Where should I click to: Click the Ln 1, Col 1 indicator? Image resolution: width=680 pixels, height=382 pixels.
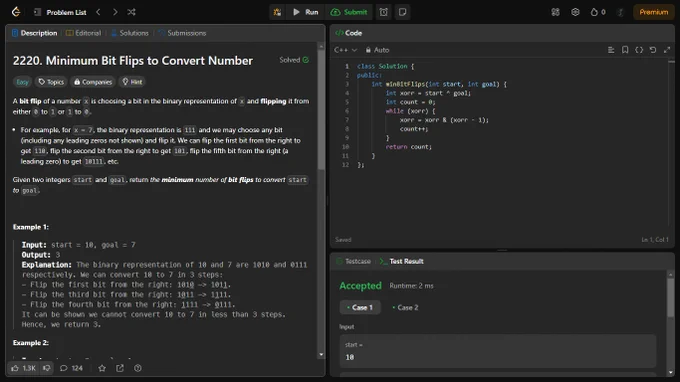(655, 240)
